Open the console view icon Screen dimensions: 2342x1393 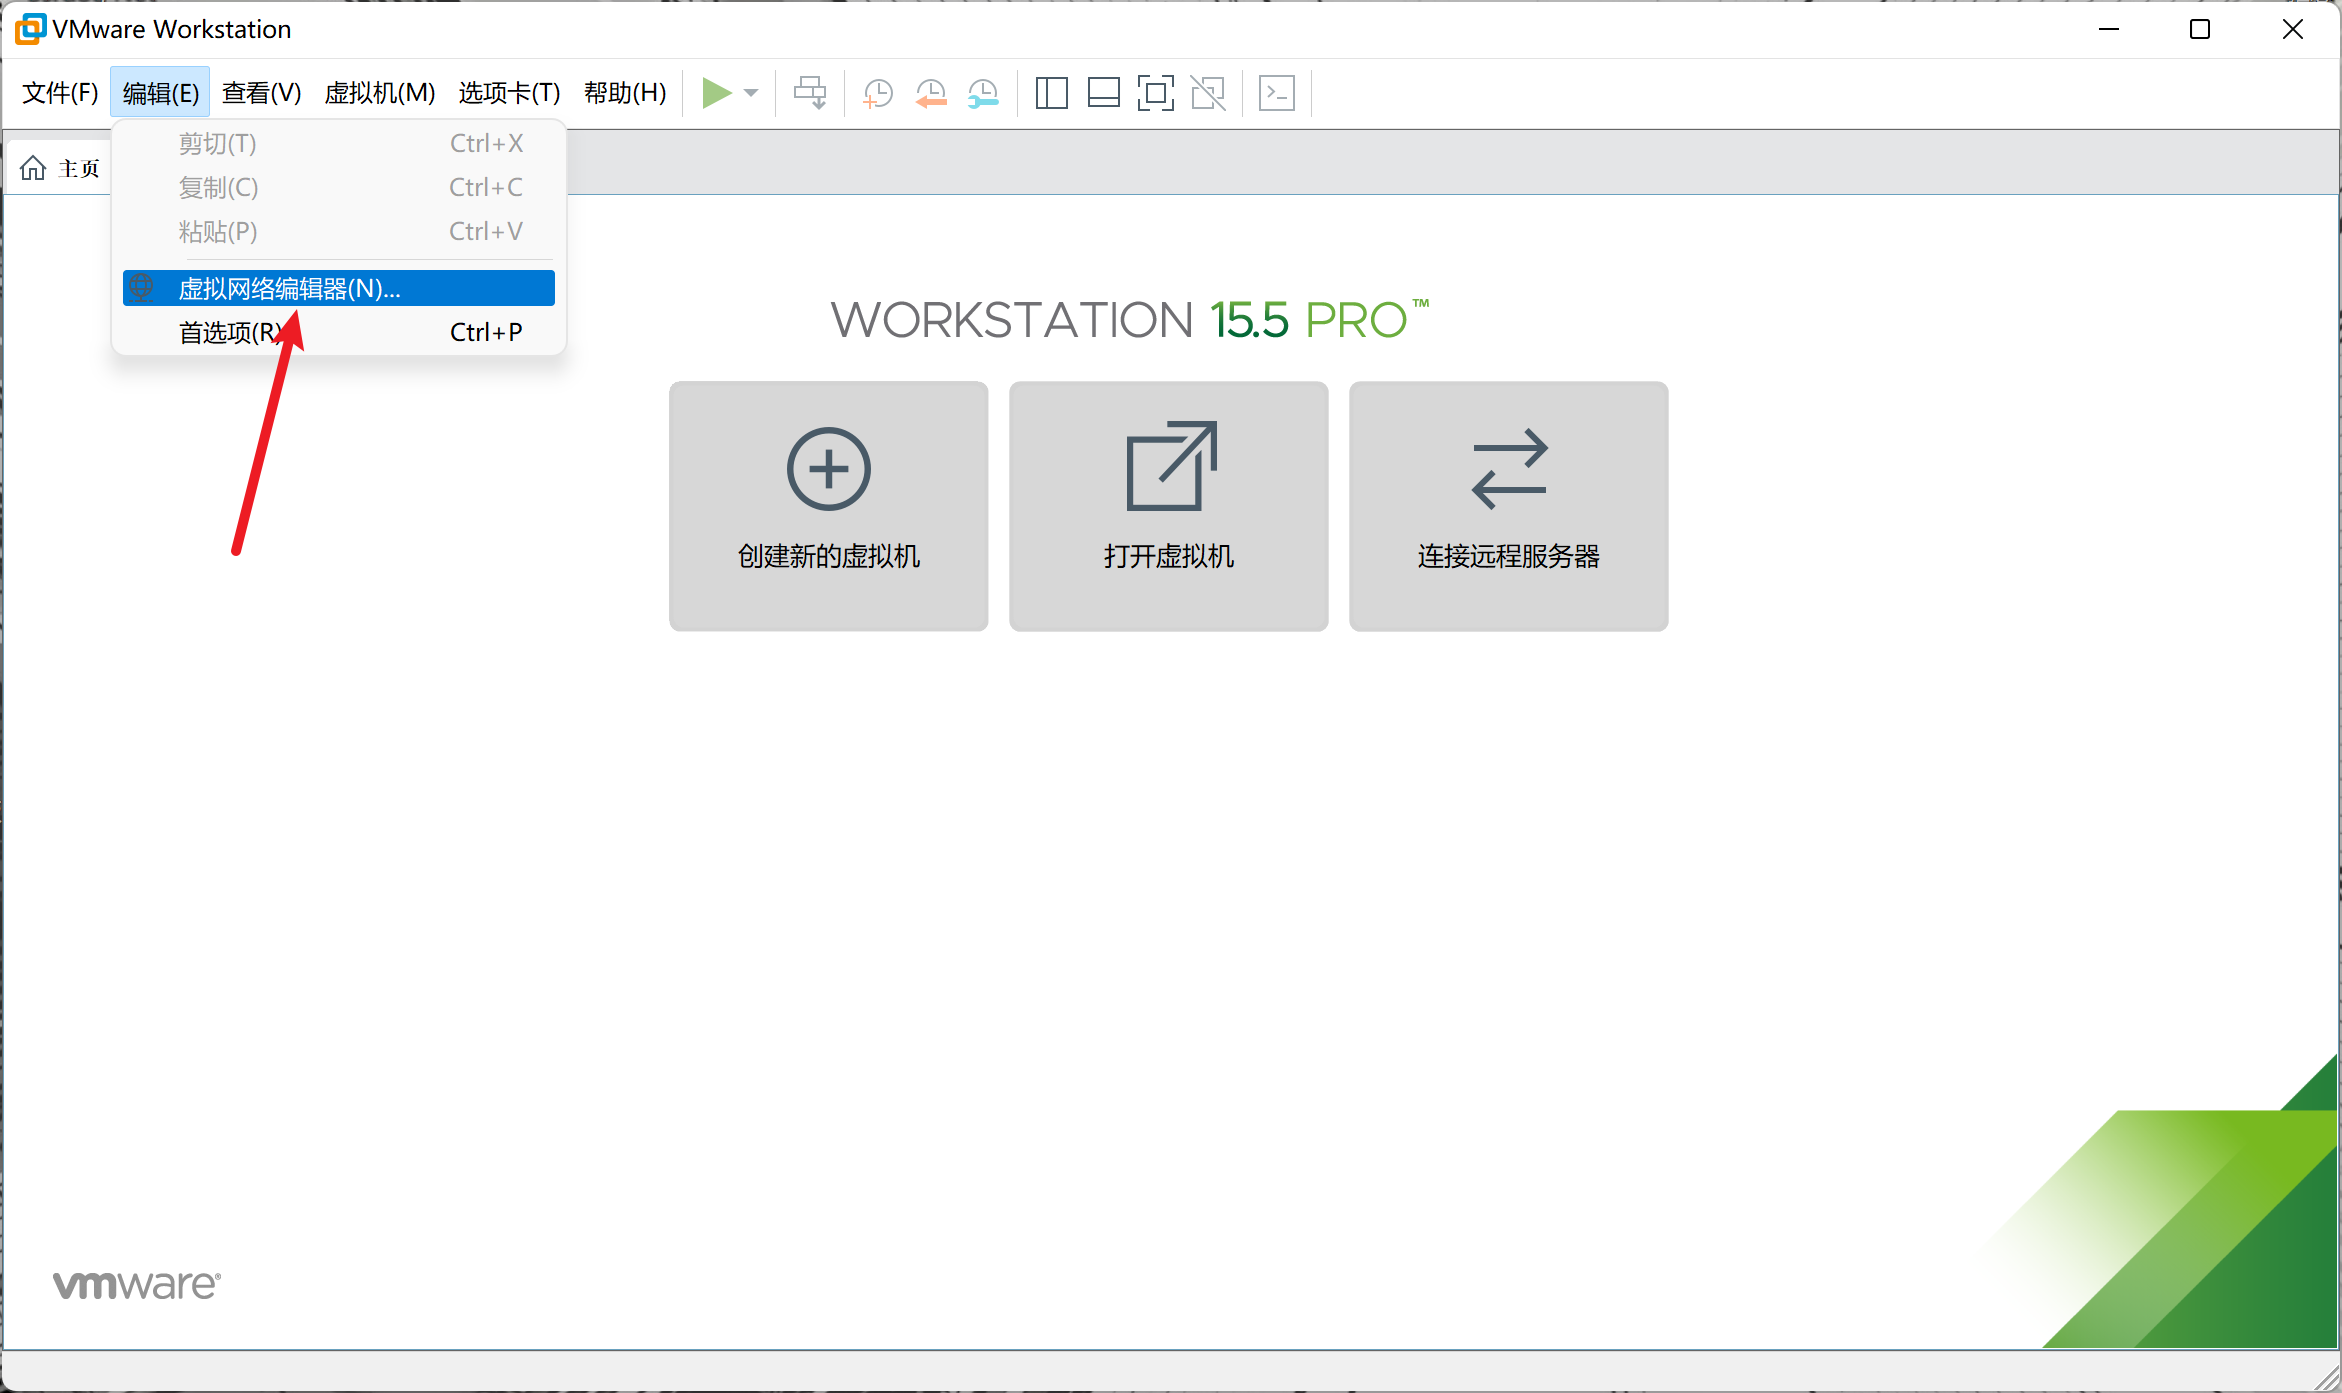point(1277,93)
